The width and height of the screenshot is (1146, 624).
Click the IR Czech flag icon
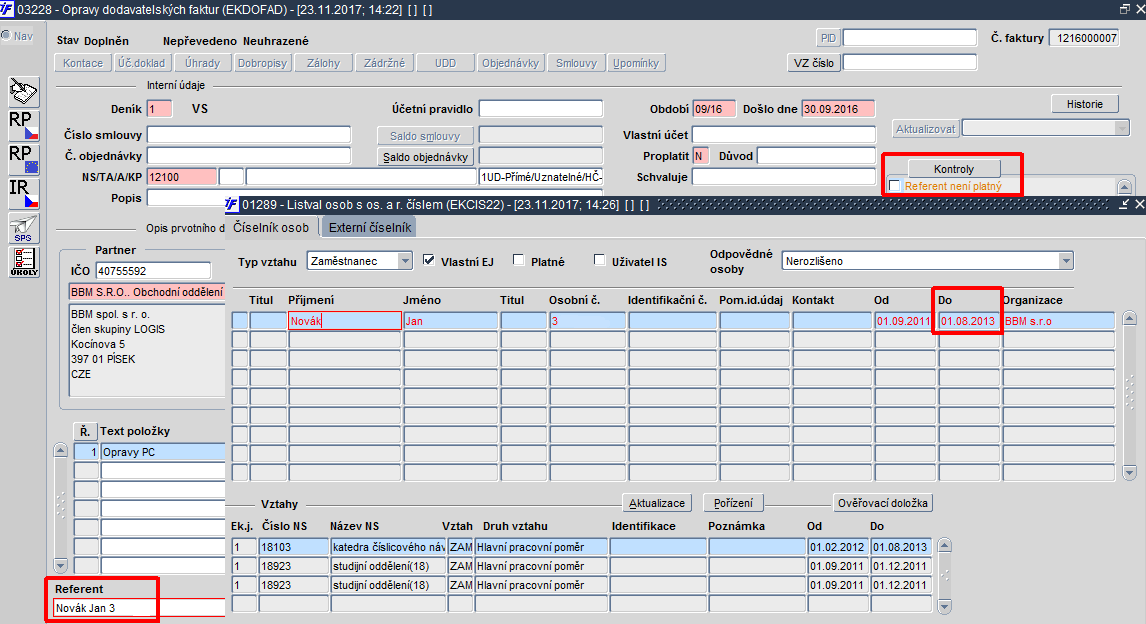point(23,194)
